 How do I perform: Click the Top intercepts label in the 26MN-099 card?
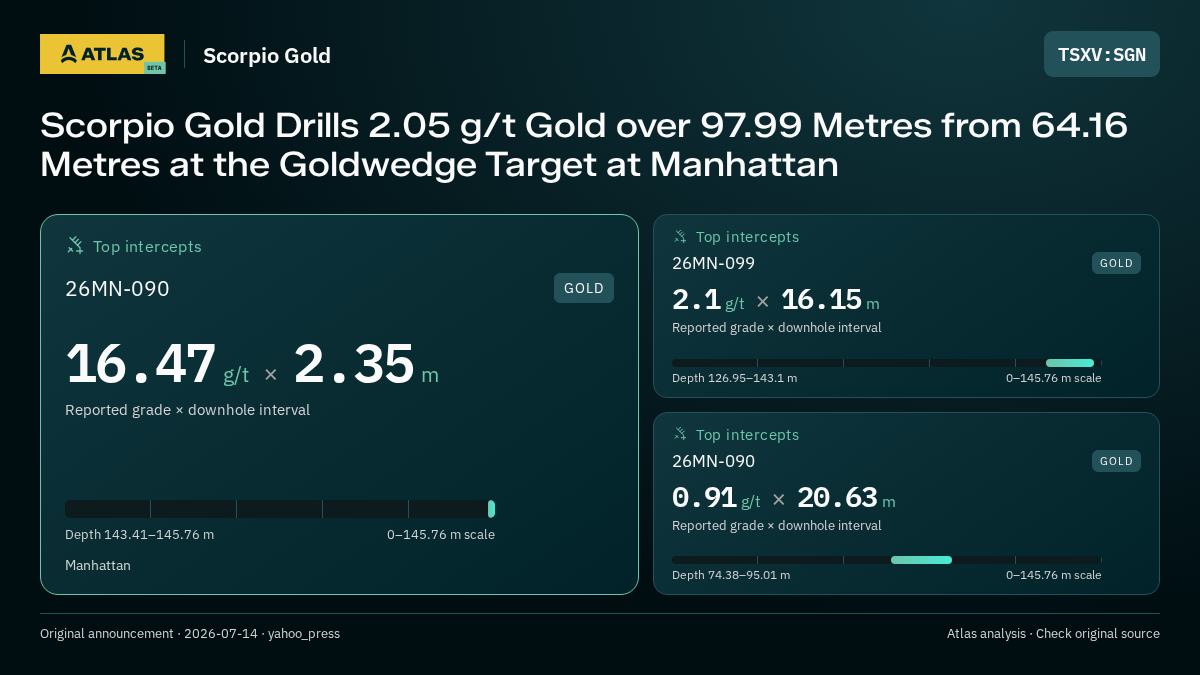point(747,237)
